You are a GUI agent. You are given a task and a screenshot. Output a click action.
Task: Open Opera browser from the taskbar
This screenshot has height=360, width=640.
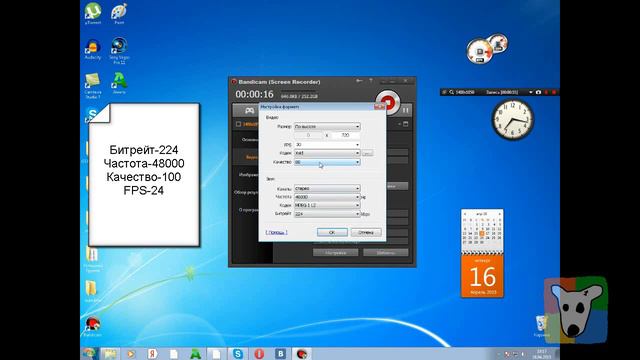[259, 354]
